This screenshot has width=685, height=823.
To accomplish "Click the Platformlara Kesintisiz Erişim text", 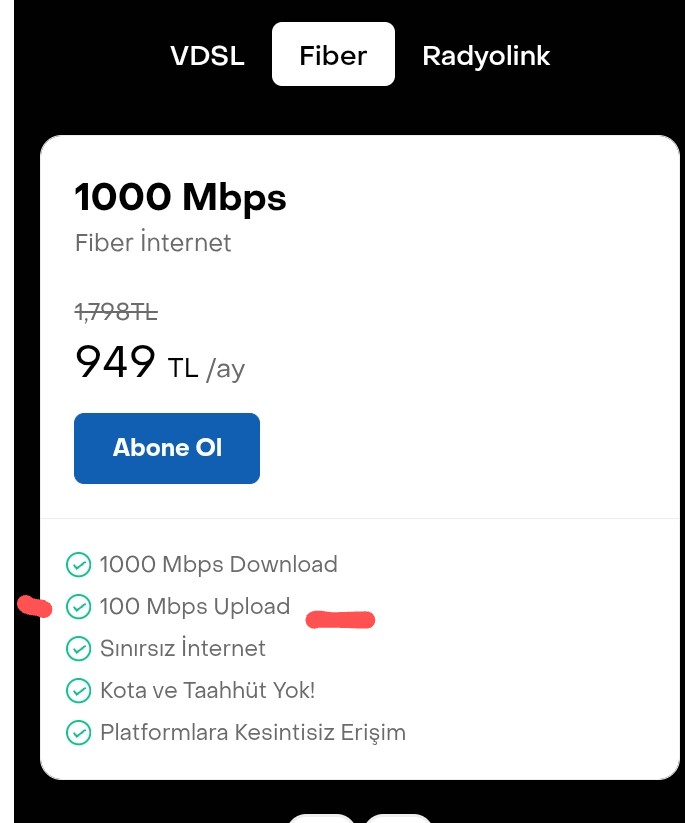I will click(x=253, y=733).
